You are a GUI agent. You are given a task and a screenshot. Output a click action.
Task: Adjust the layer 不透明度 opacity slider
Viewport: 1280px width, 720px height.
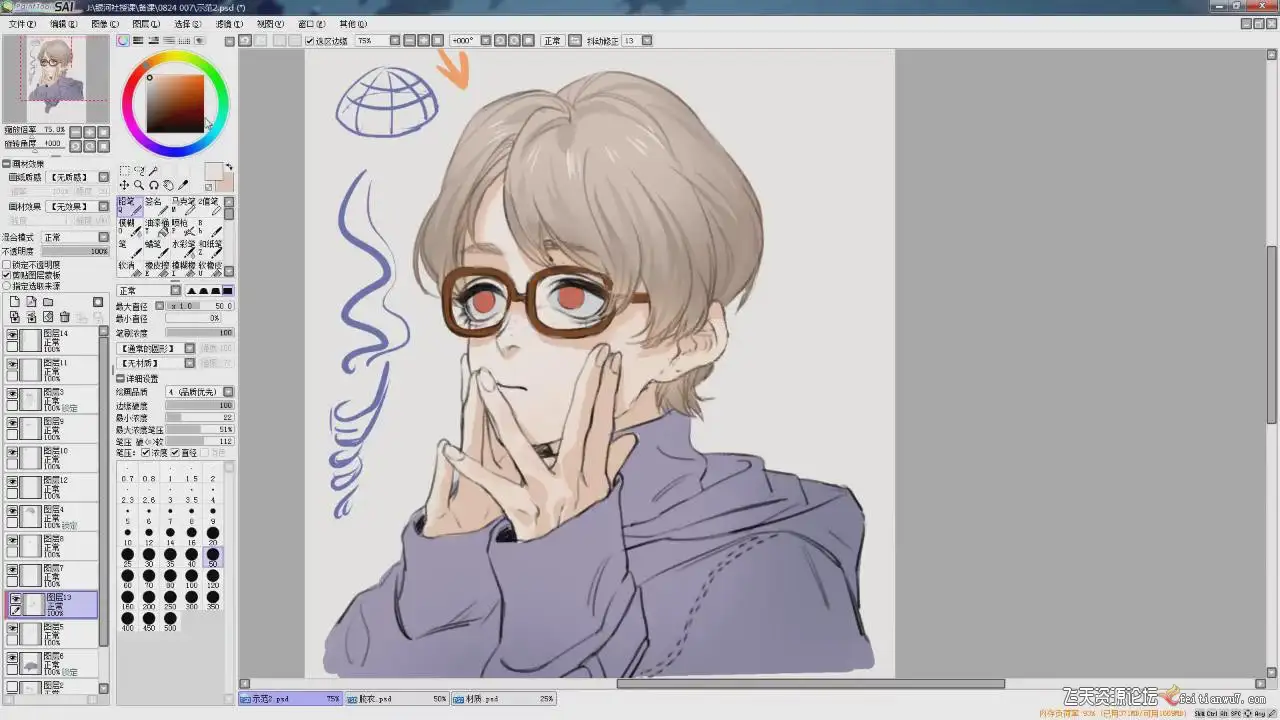tap(75, 251)
